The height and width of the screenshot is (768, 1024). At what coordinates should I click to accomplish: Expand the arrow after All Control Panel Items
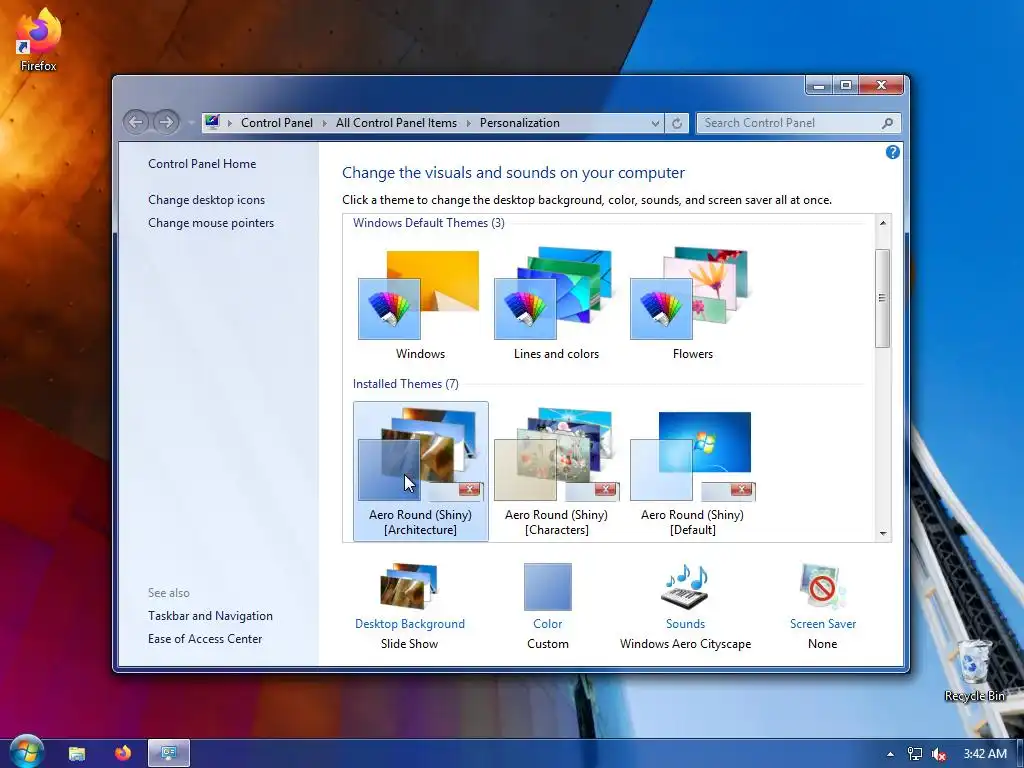click(x=468, y=123)
